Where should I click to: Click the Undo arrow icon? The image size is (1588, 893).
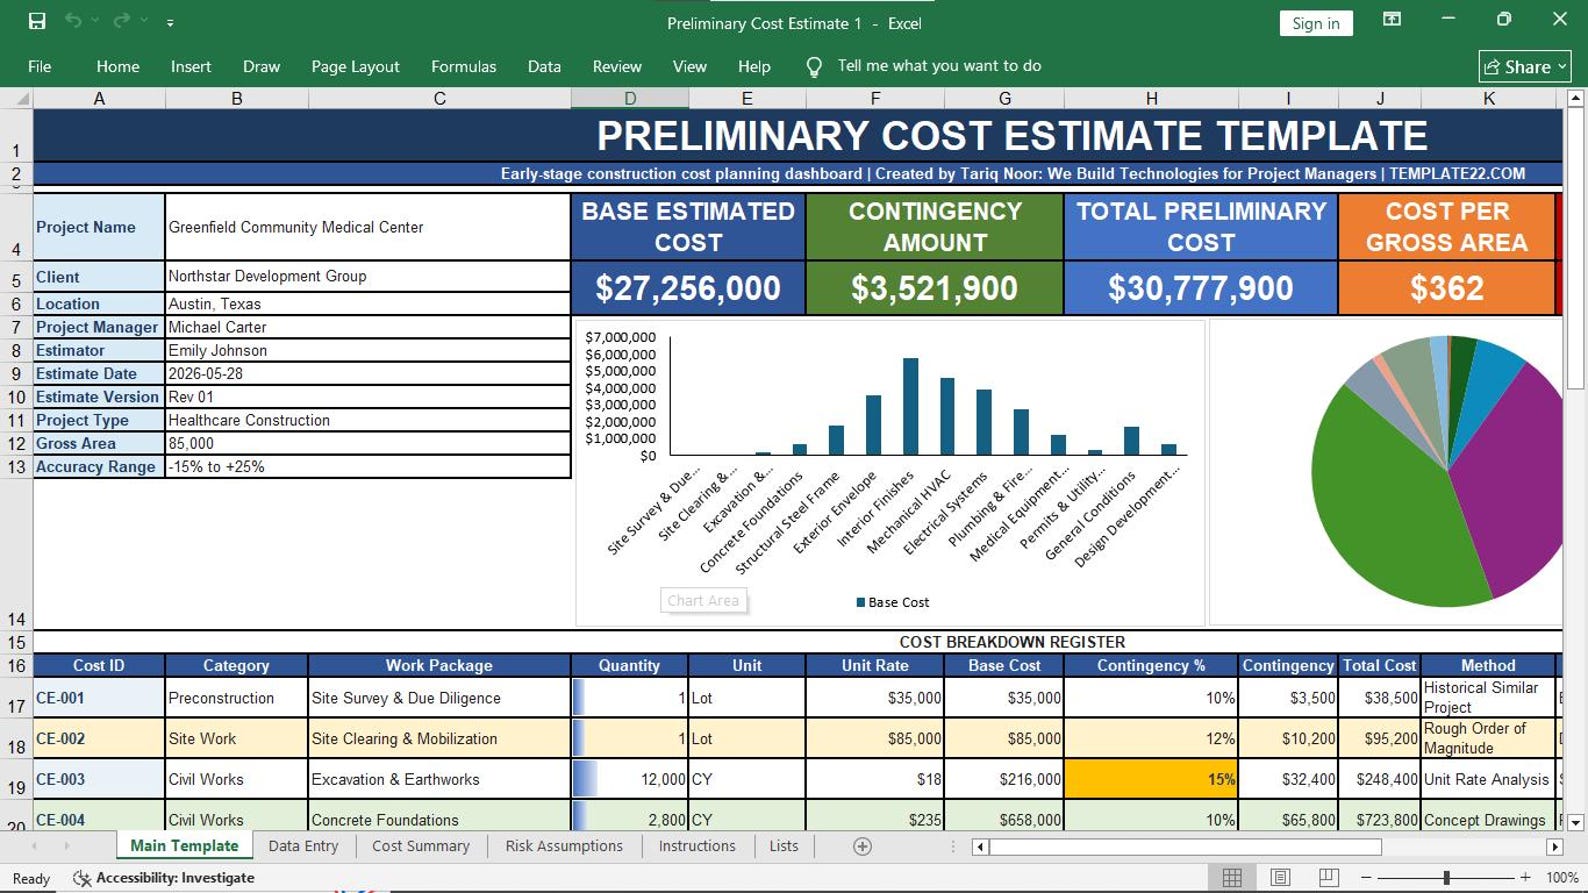73,21
